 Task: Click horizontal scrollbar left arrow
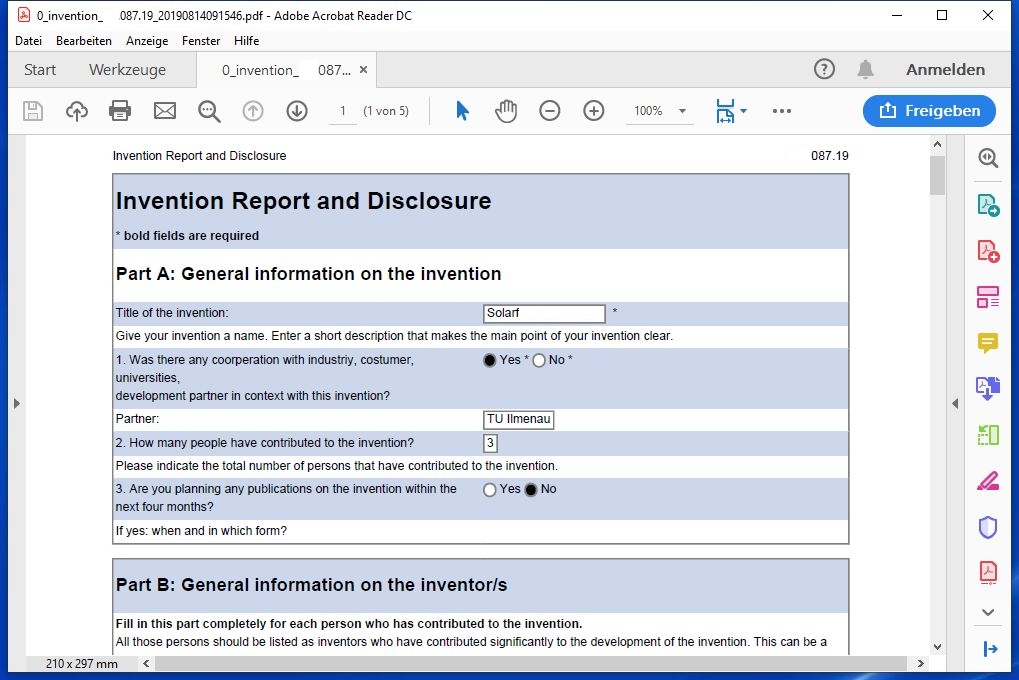tap(146, 664)
